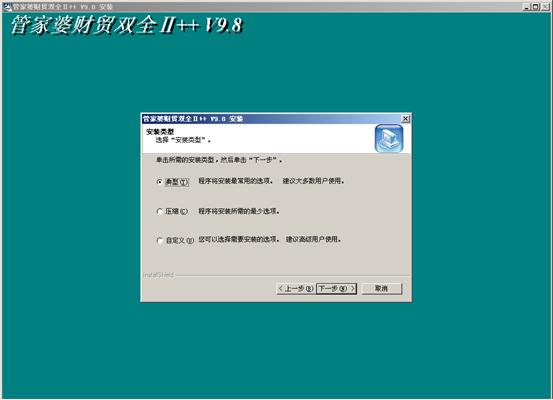Maximize the outer setup window
The height and width of the screenshot is (400, 553).
[535, 7]
